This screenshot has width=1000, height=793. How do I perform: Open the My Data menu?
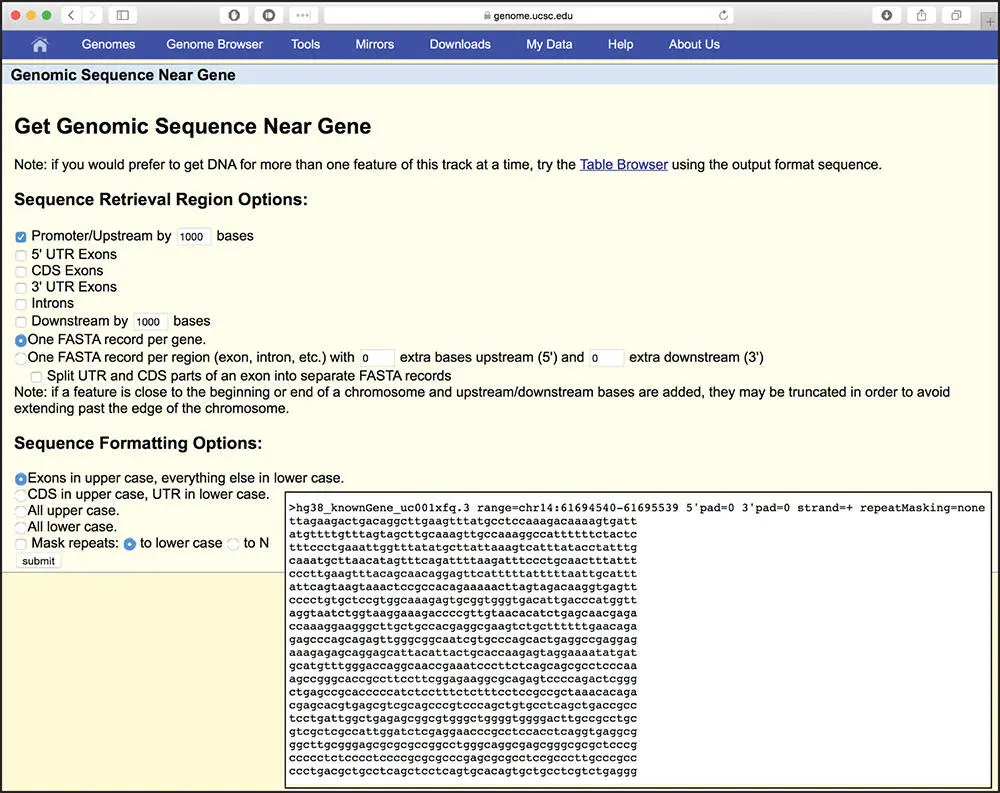tap(549, 44)
